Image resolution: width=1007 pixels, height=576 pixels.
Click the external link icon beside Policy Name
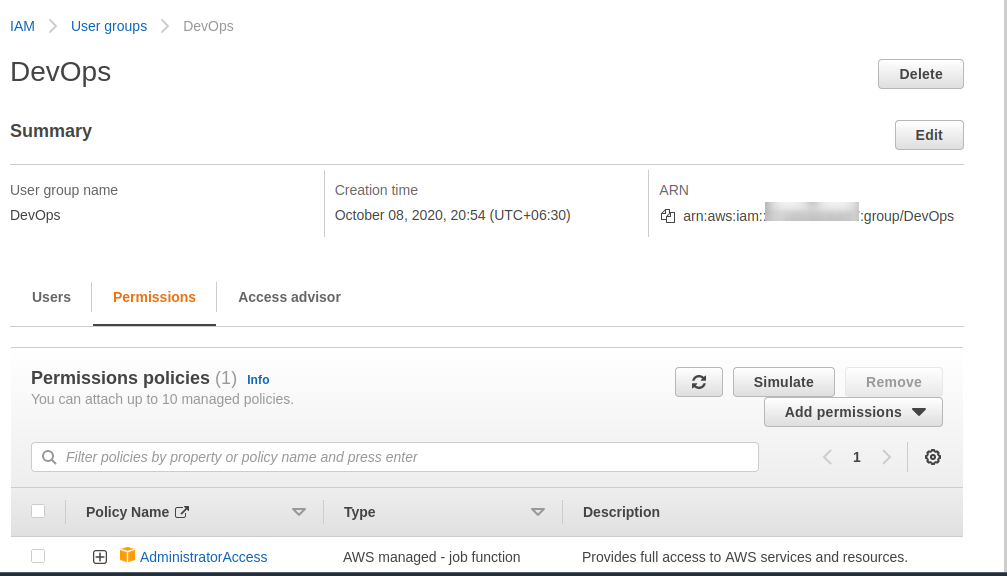(x=182, y=512)
